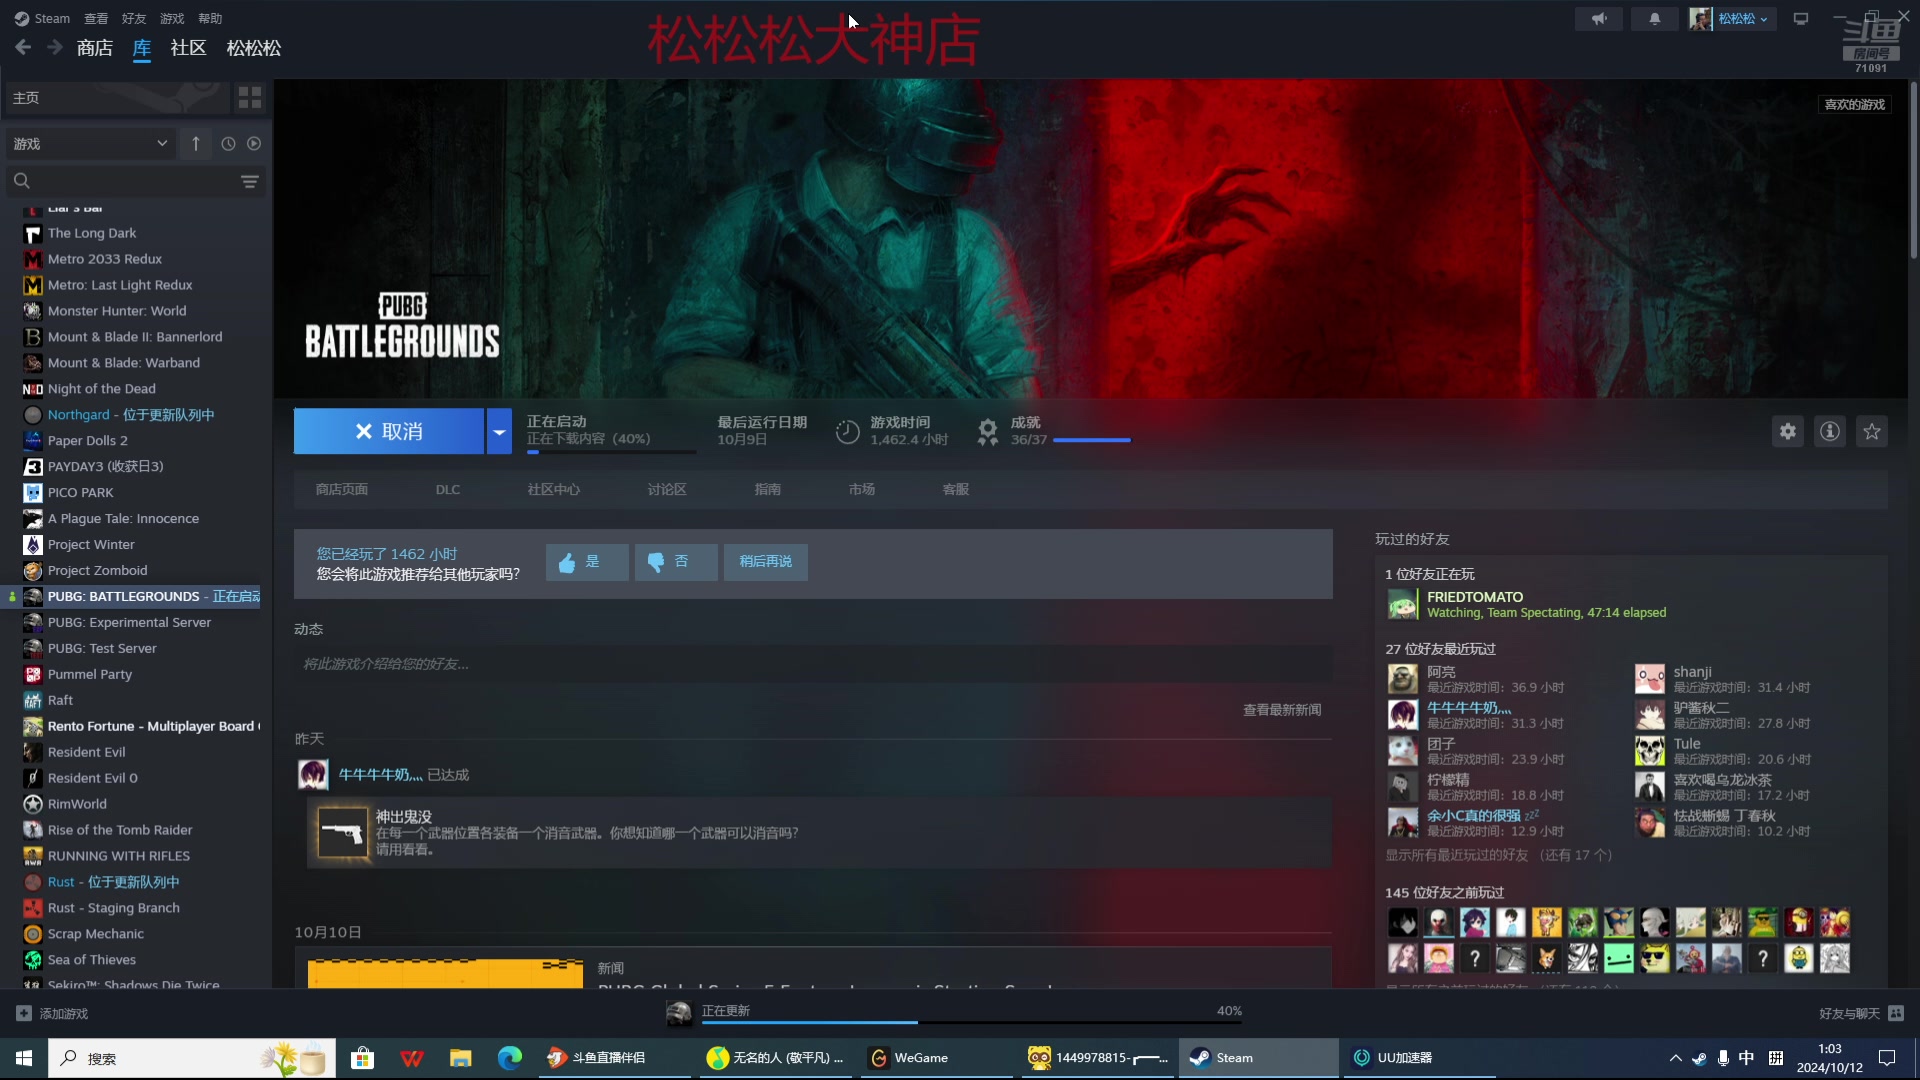Open the PUBG settings gear
1920x1080 pixels.
1788,431
